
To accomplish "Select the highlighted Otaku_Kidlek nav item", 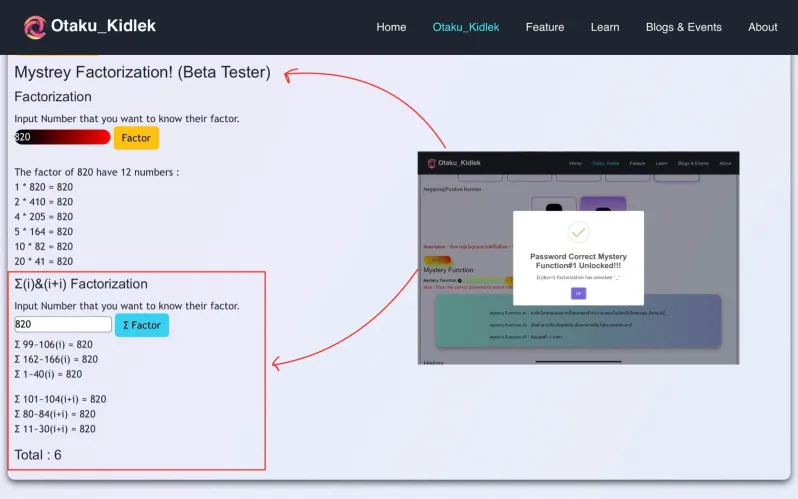I will [x=465, y=27].
